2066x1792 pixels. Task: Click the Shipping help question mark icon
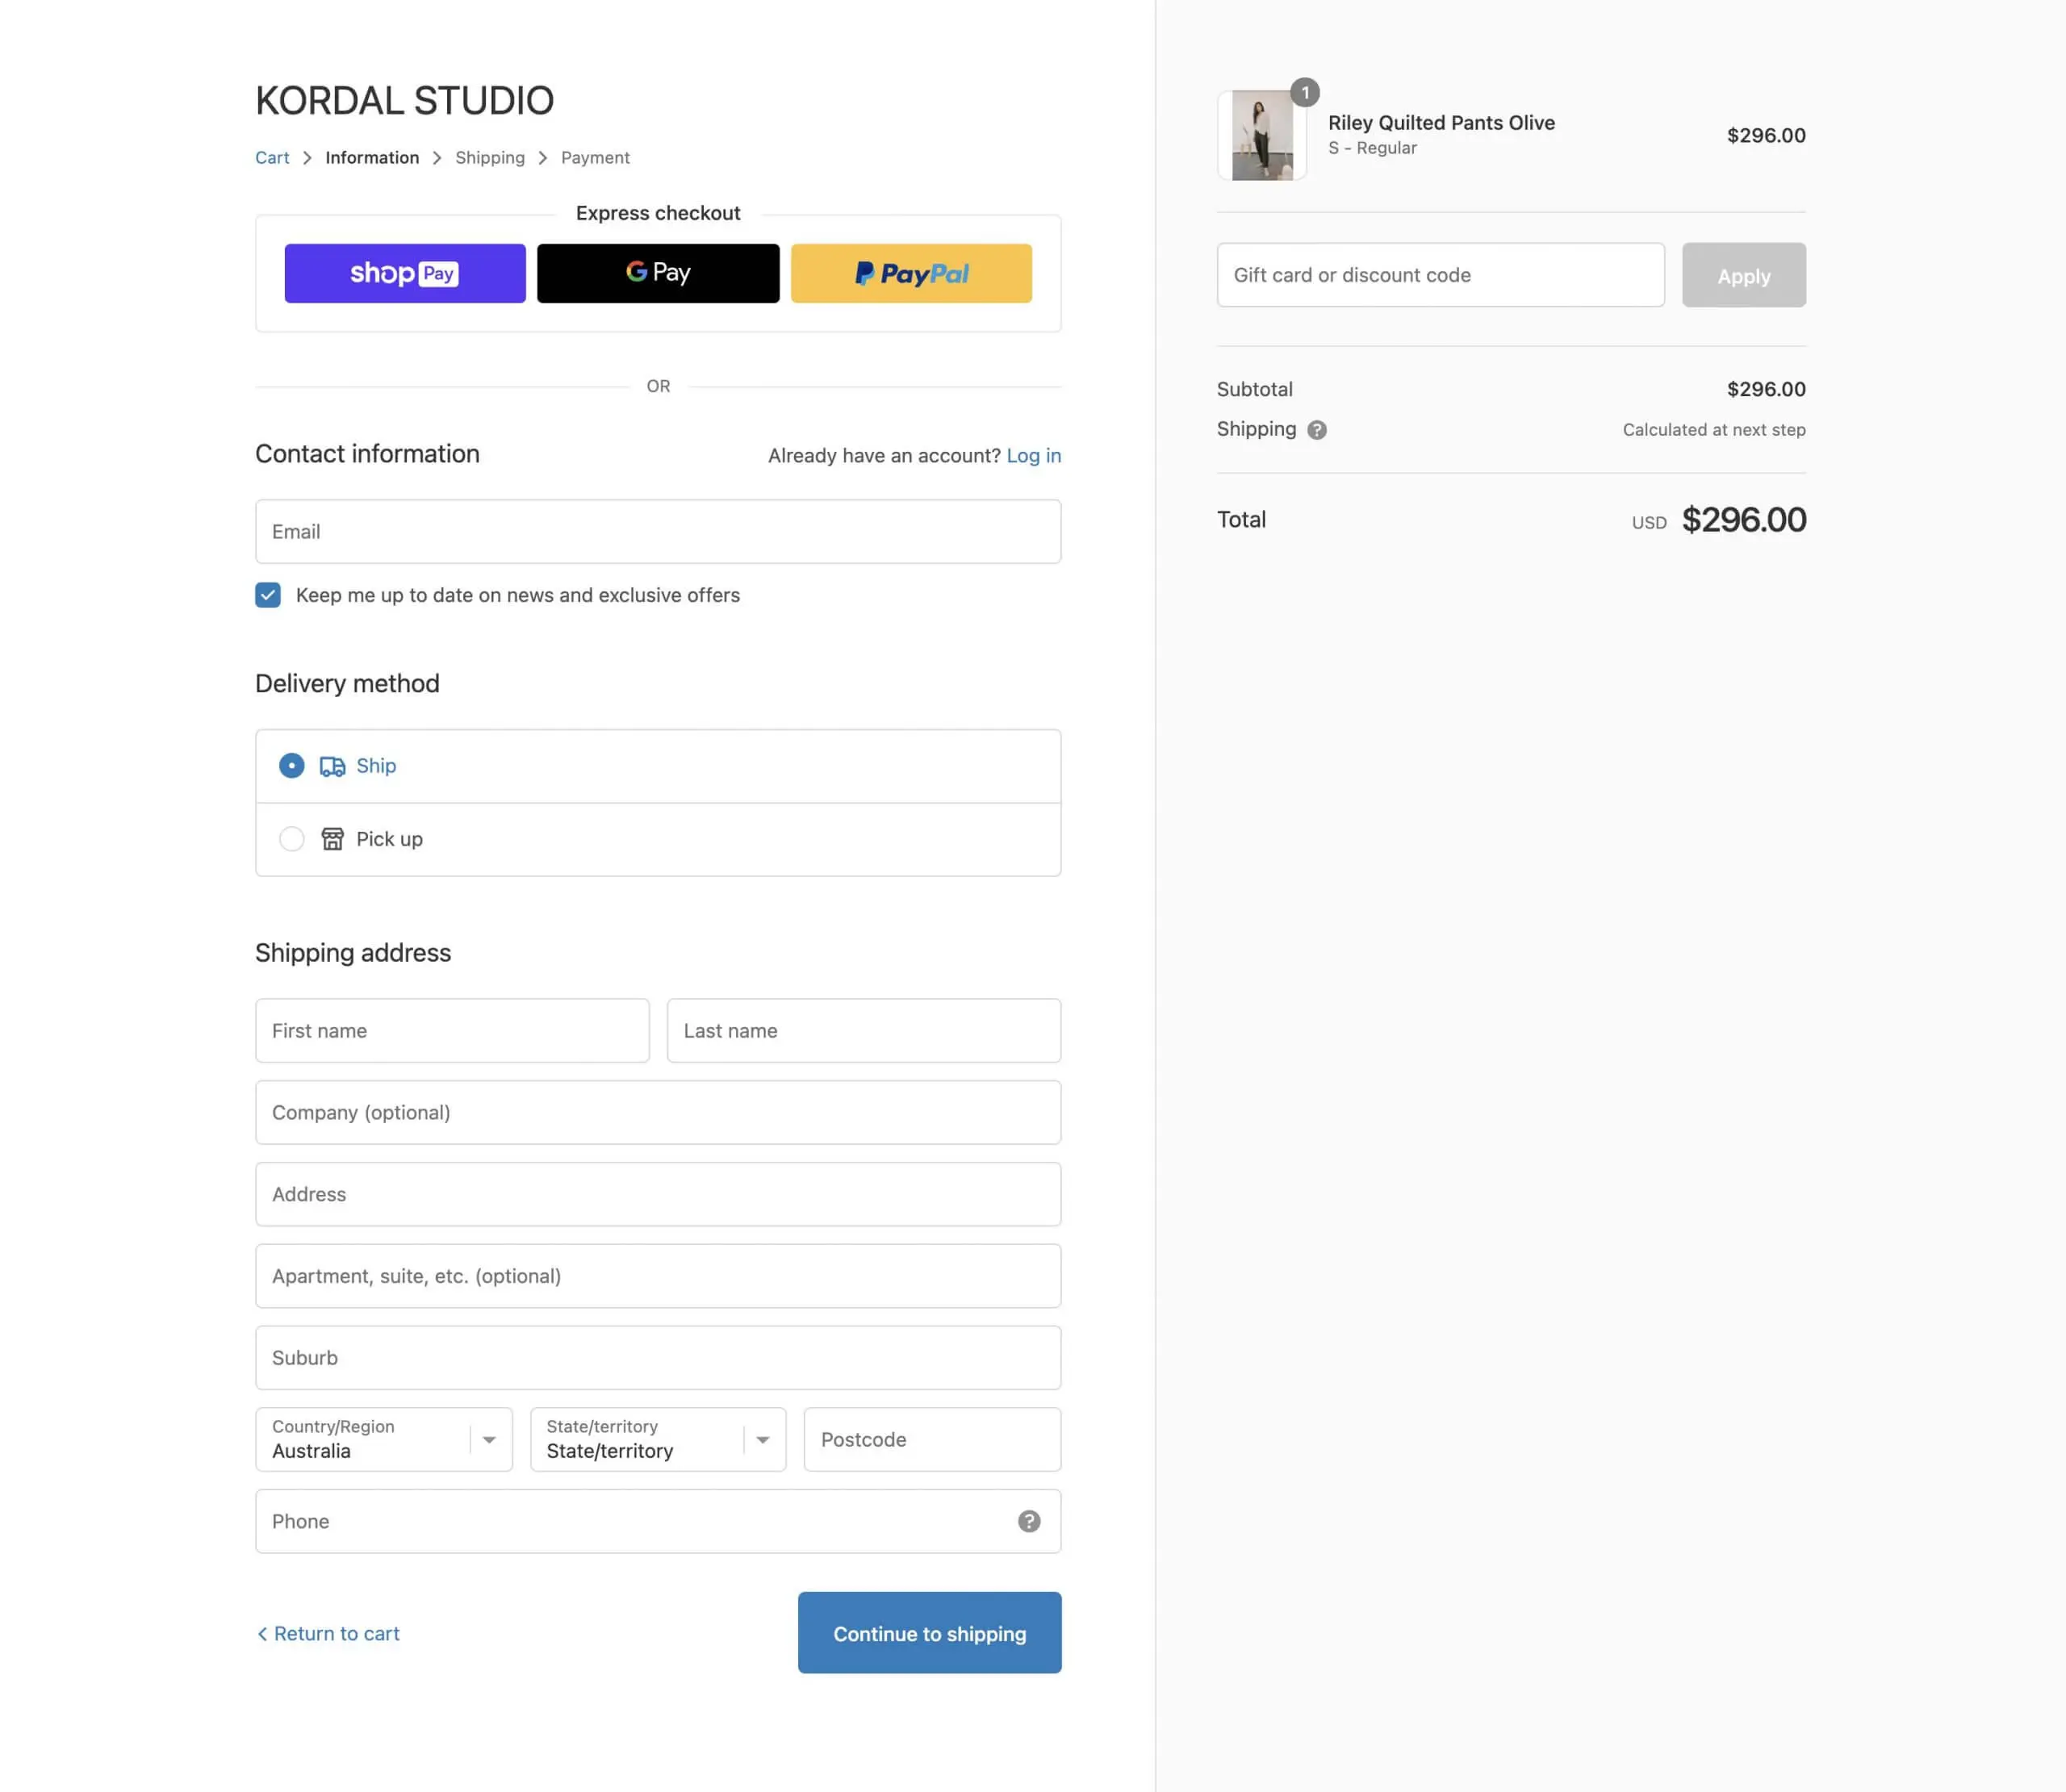coord(1317,430)
